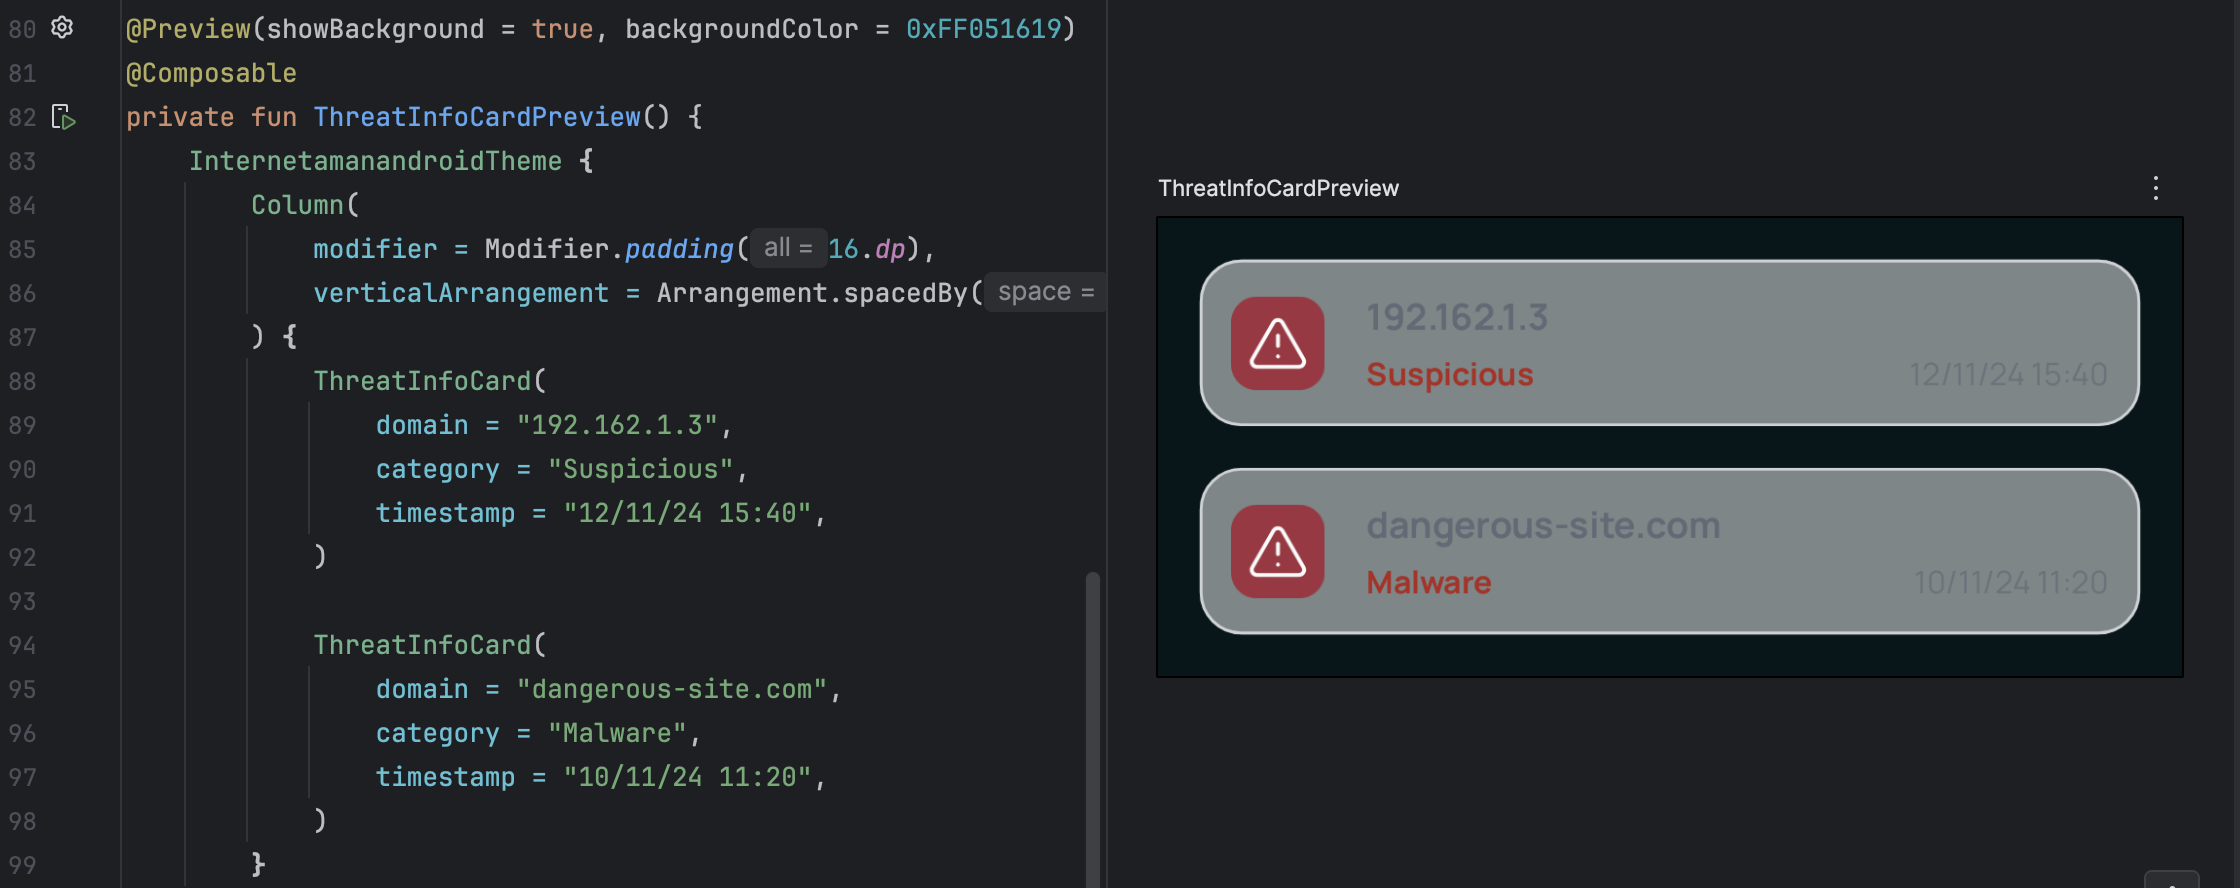Click the 'all =' inlay hint on line 85
This screenshot has height=888, width=2240.
click(789, 248)
